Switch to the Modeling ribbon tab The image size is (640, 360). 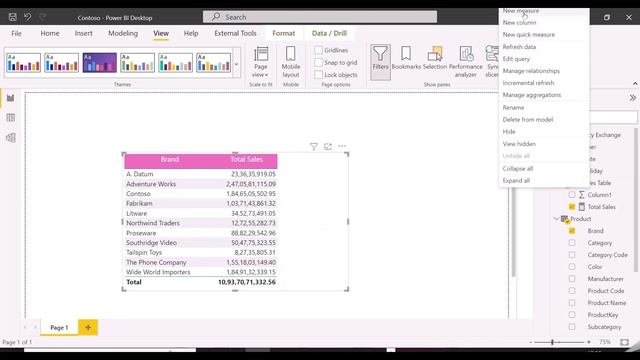tap(123, 33)
